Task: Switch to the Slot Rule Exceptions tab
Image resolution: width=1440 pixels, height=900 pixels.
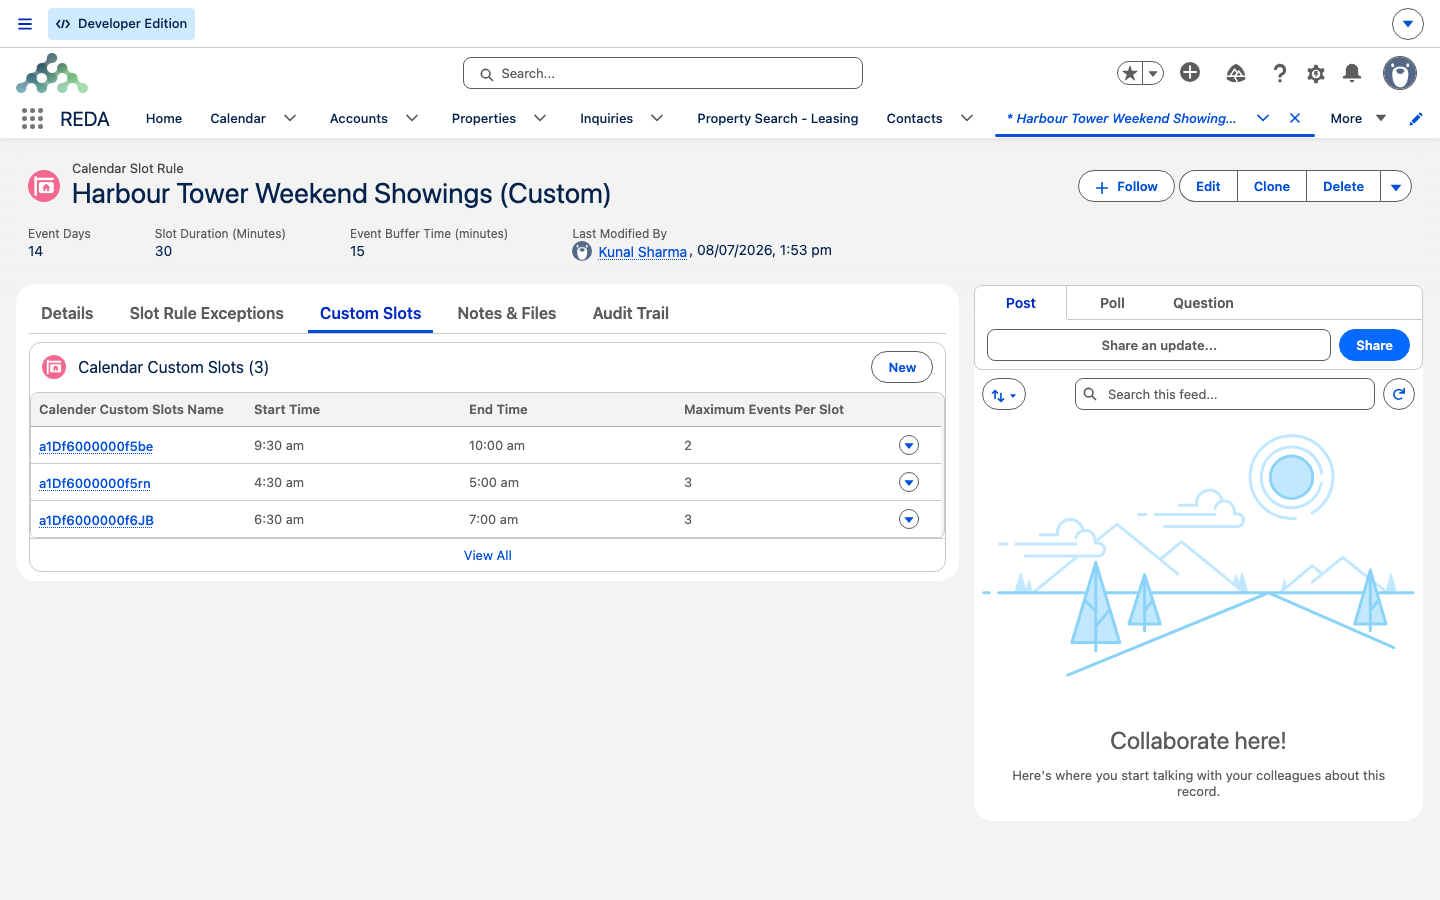Action: point(207,313)
